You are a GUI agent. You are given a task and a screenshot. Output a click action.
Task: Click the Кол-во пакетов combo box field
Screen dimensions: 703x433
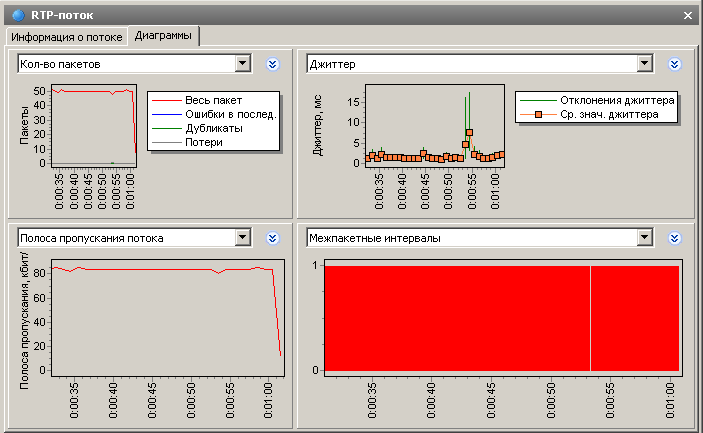[135, 64]
